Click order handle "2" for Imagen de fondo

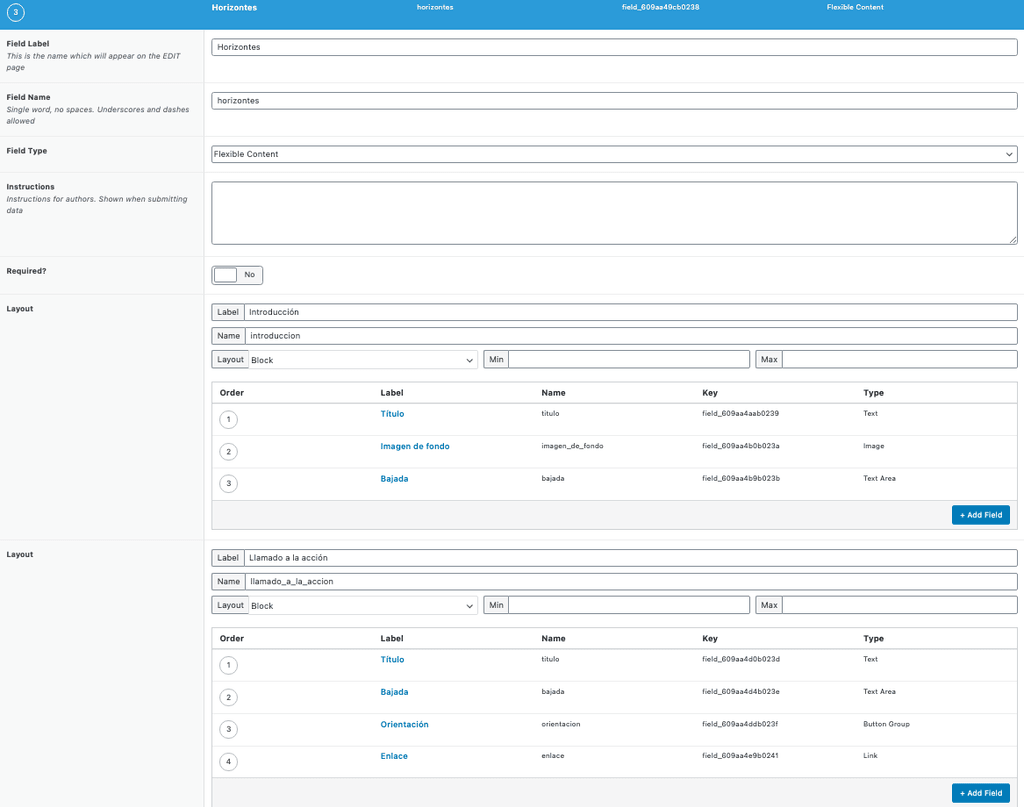tap(228, 451)
